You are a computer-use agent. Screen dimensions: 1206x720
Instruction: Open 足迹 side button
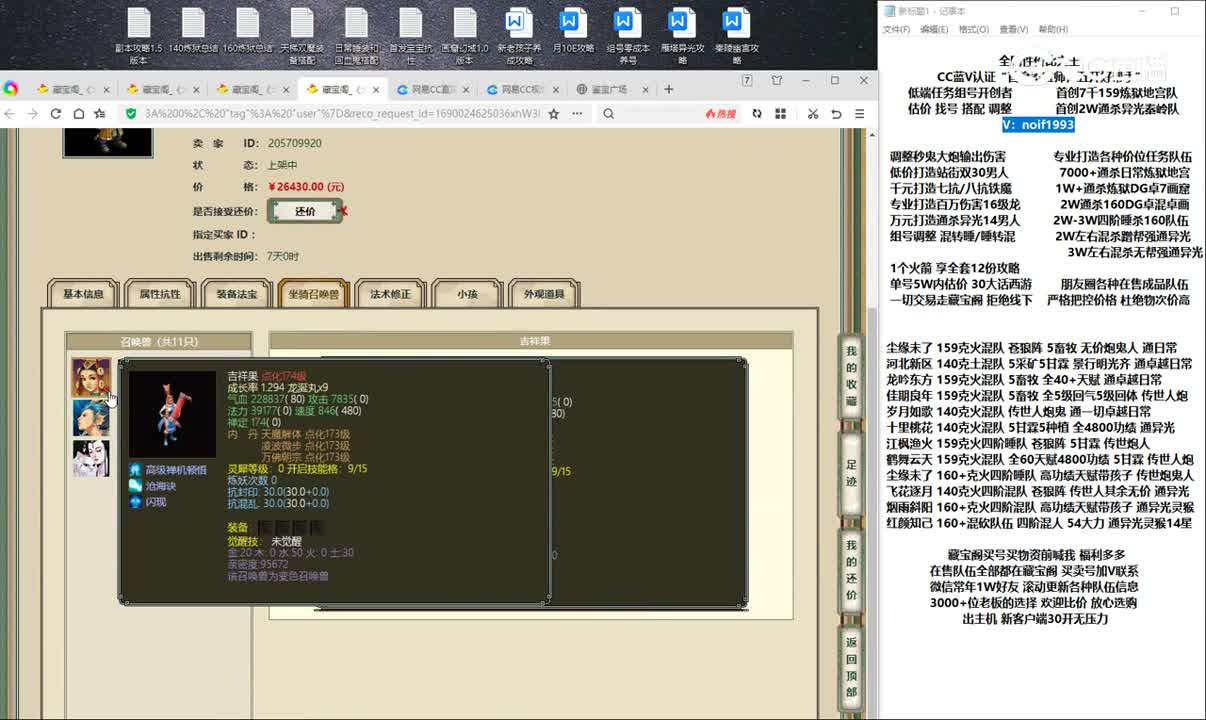coord(851,473)
